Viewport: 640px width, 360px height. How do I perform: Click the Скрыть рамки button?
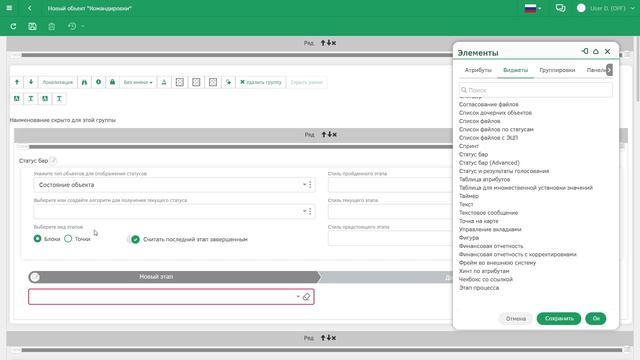click(306, 82)
